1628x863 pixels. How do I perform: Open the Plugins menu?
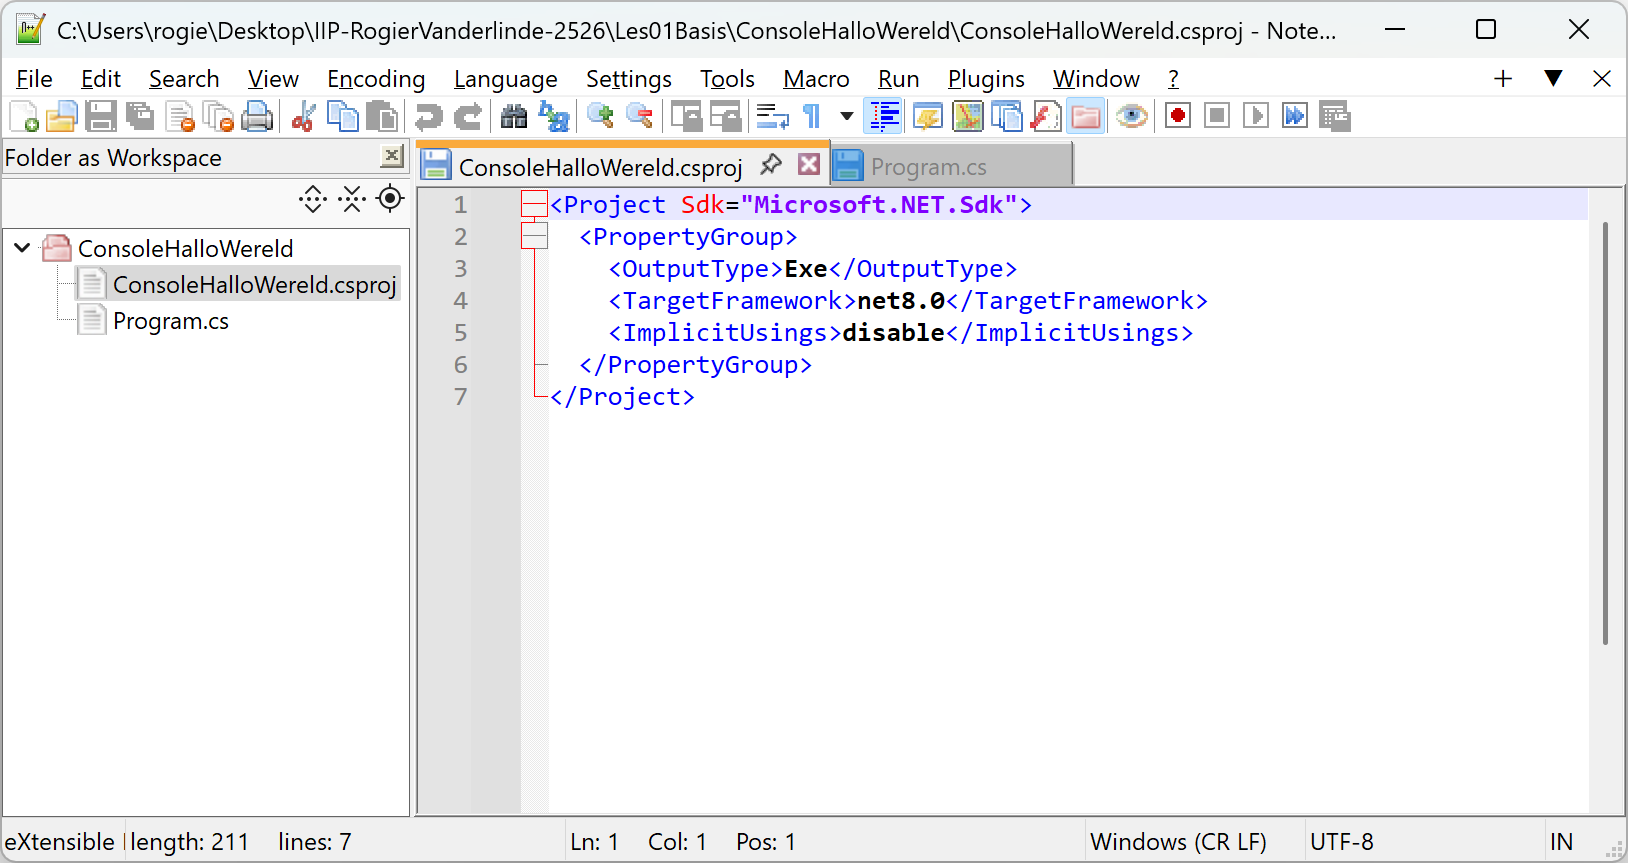coord(986,79)
